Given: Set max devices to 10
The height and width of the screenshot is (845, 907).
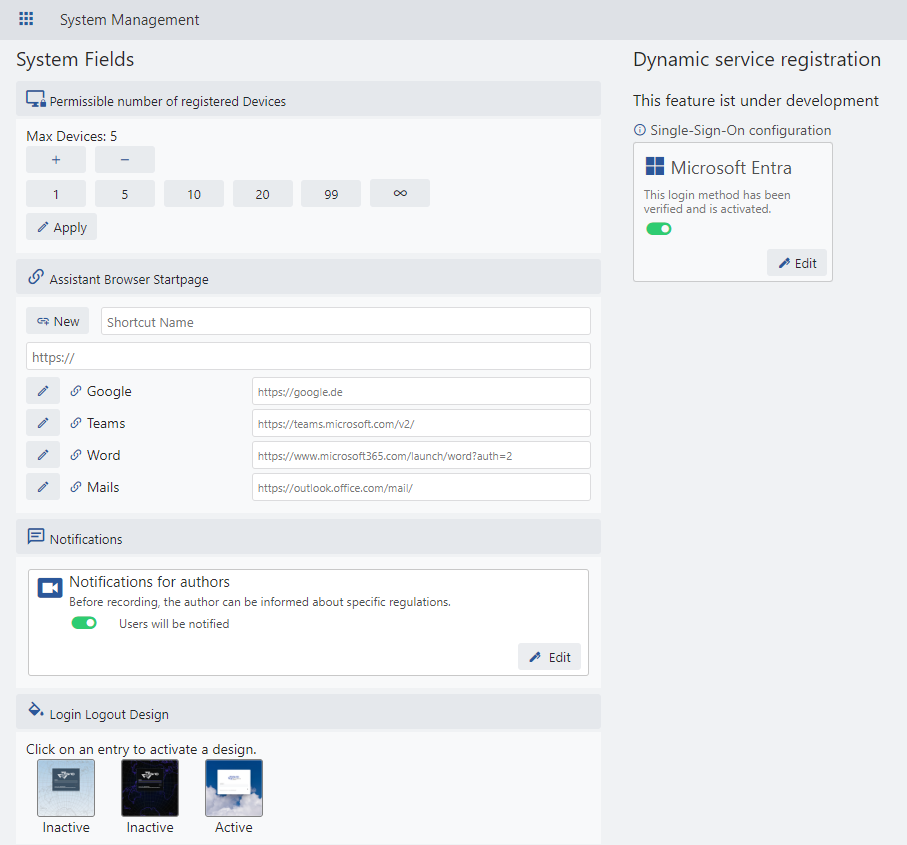Looking at the screenshot, I should [194, 194].
